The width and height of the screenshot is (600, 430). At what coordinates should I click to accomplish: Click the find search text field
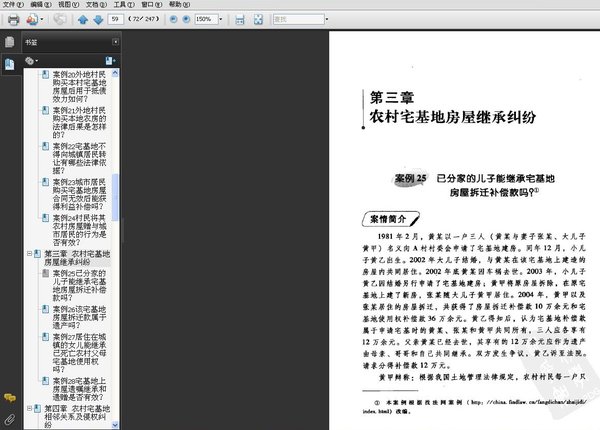[298, 19]
